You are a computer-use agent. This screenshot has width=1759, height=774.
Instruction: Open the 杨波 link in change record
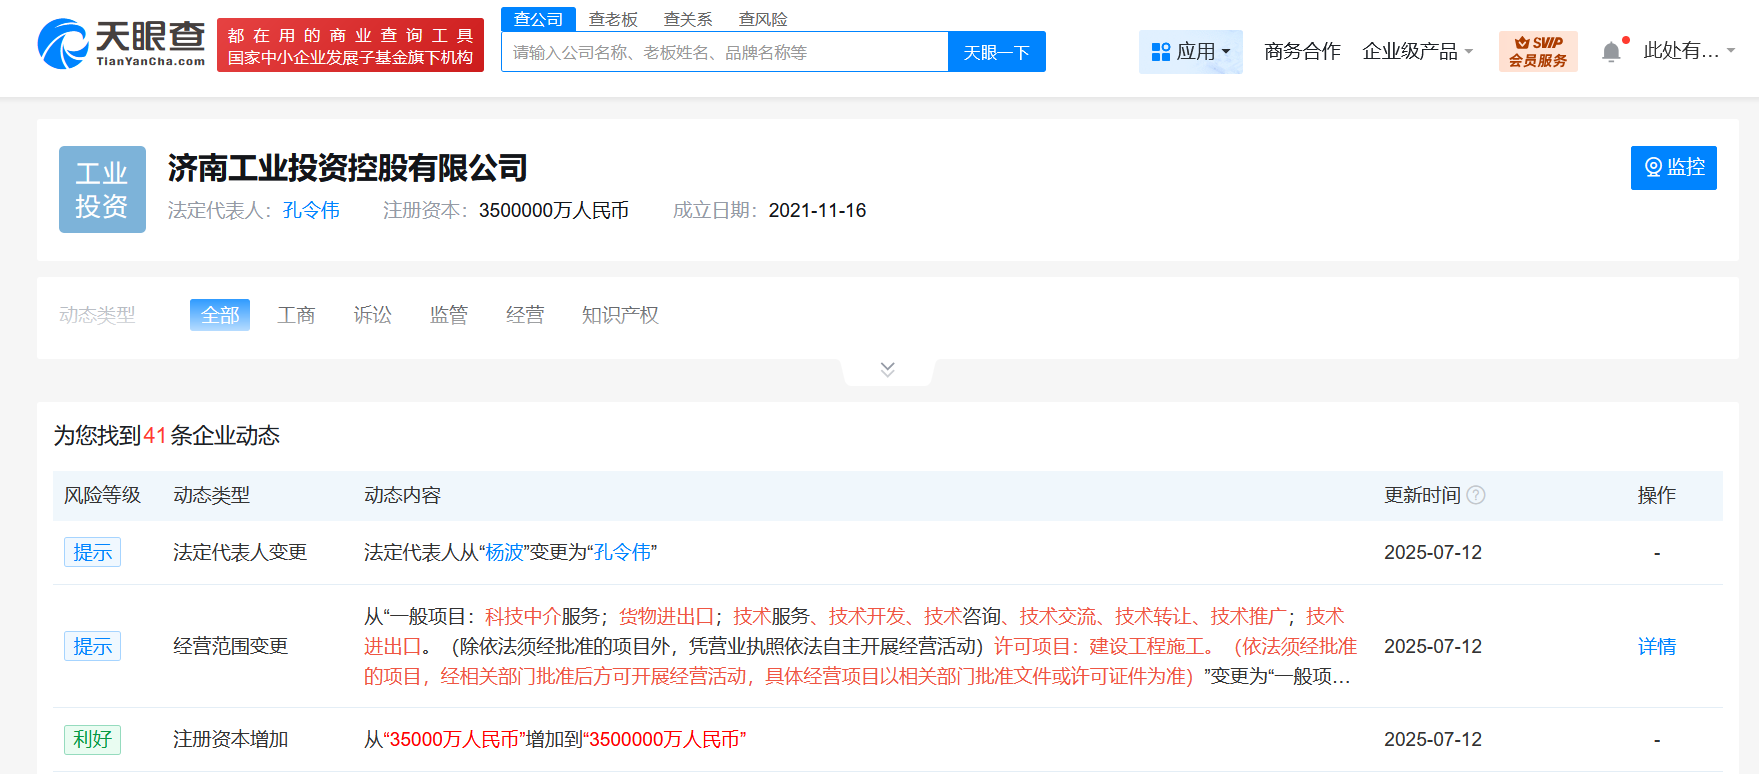click(x=505, y=552)
